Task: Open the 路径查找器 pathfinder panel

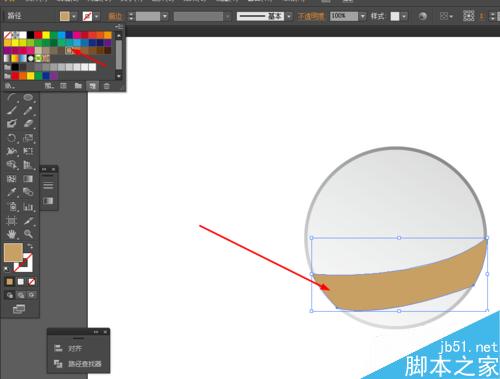Action: pyautogui.click(x=85, y=364)
